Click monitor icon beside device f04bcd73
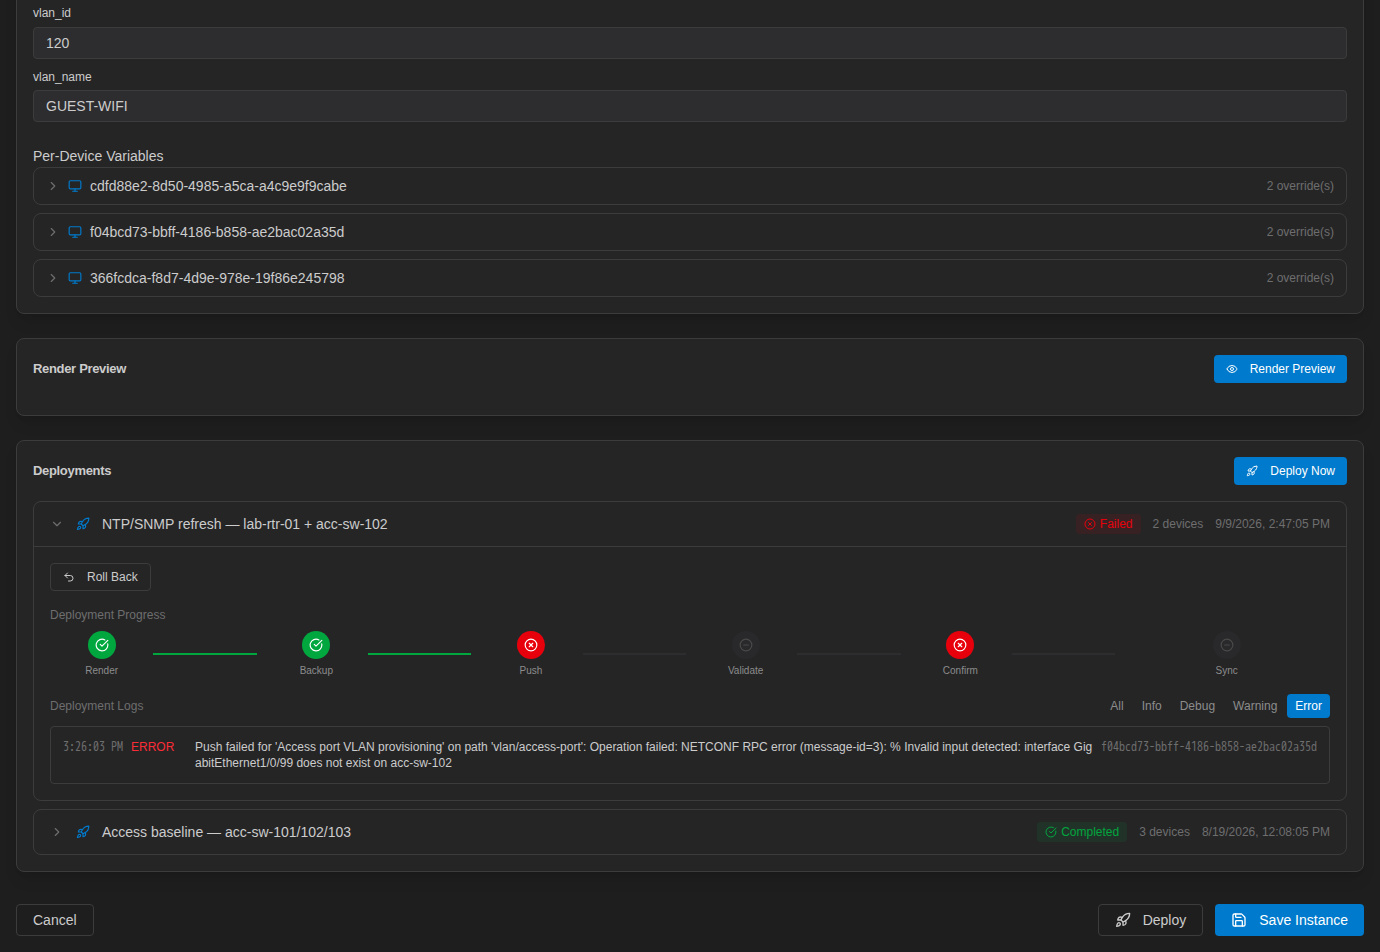The height and width of the screenshot is (952, 1380). 75,232
